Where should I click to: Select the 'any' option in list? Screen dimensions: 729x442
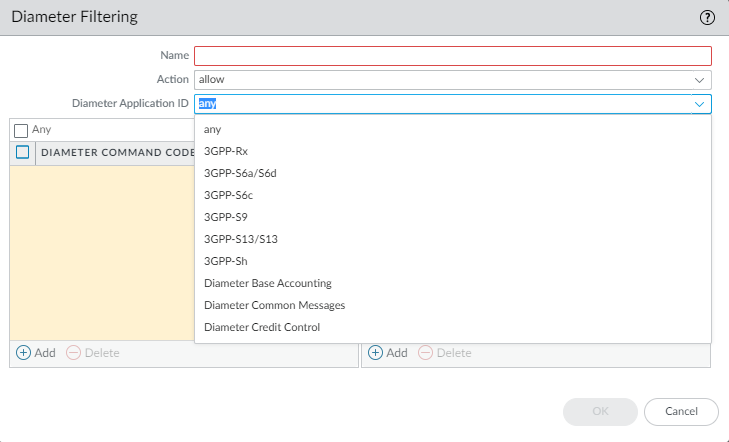[212, 129]
